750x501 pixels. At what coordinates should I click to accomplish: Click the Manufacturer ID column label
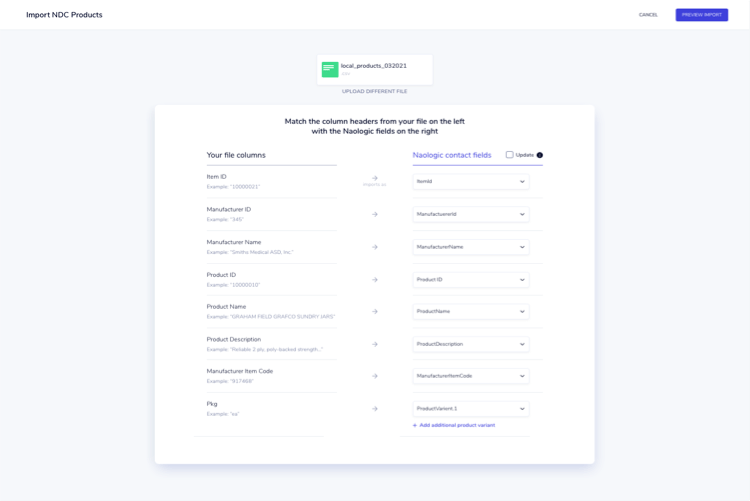[229, 210]
